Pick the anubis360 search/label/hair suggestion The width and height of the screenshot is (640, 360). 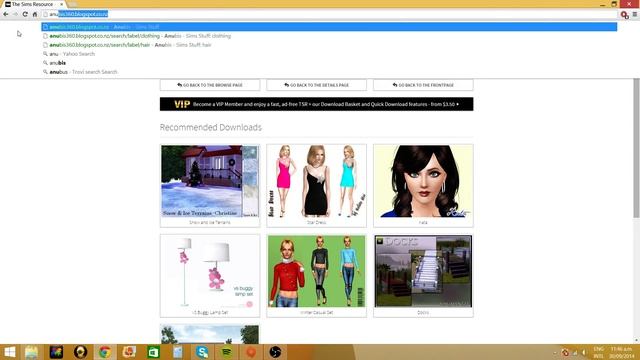(329, 45)
